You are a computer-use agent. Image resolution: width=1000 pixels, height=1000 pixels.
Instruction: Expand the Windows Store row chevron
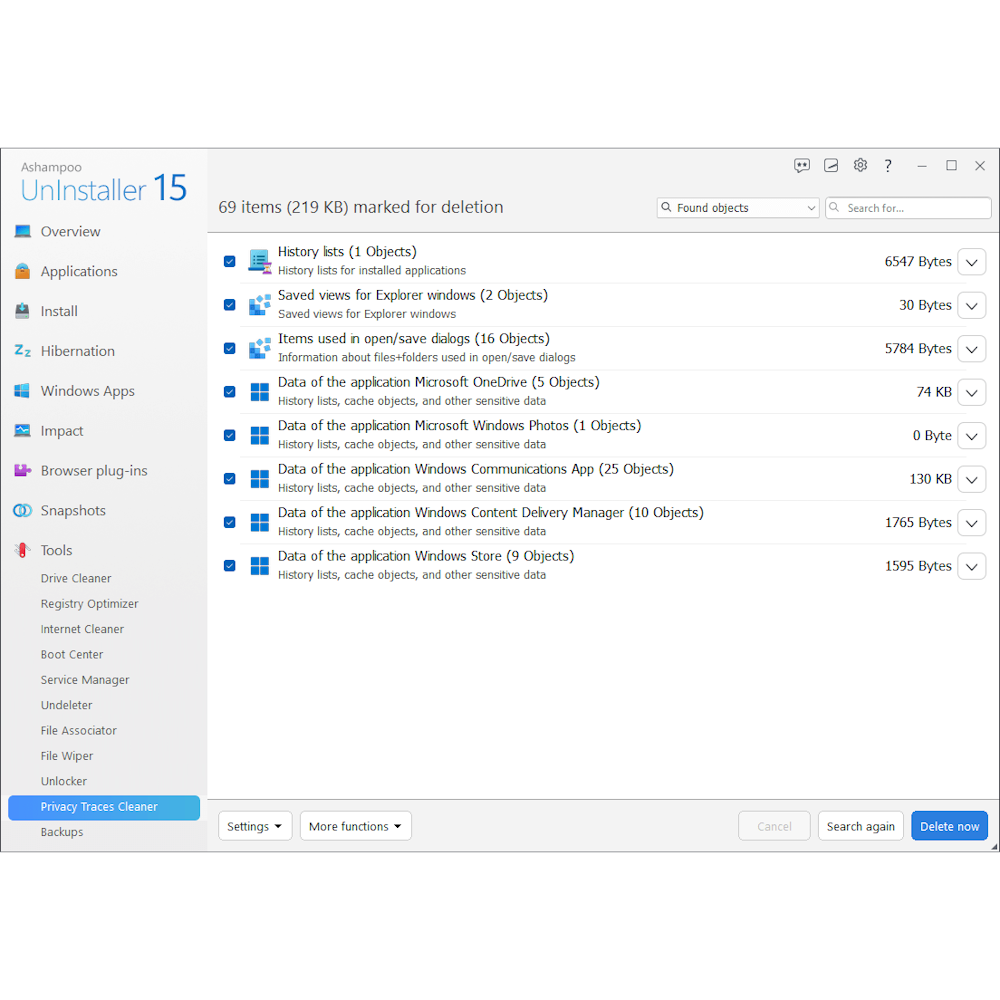click(x=971, y=566)
